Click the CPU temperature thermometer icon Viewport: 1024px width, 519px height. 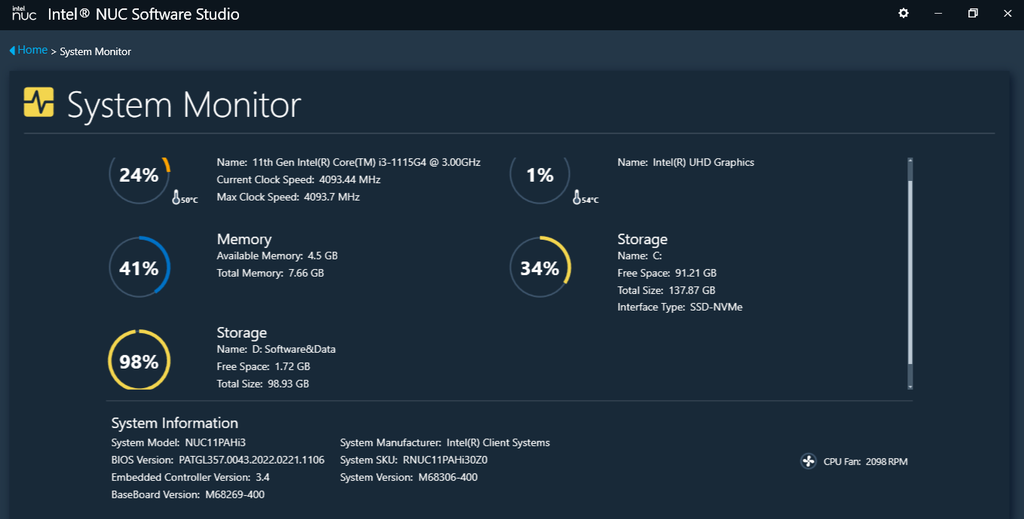[x=177, y=197]
